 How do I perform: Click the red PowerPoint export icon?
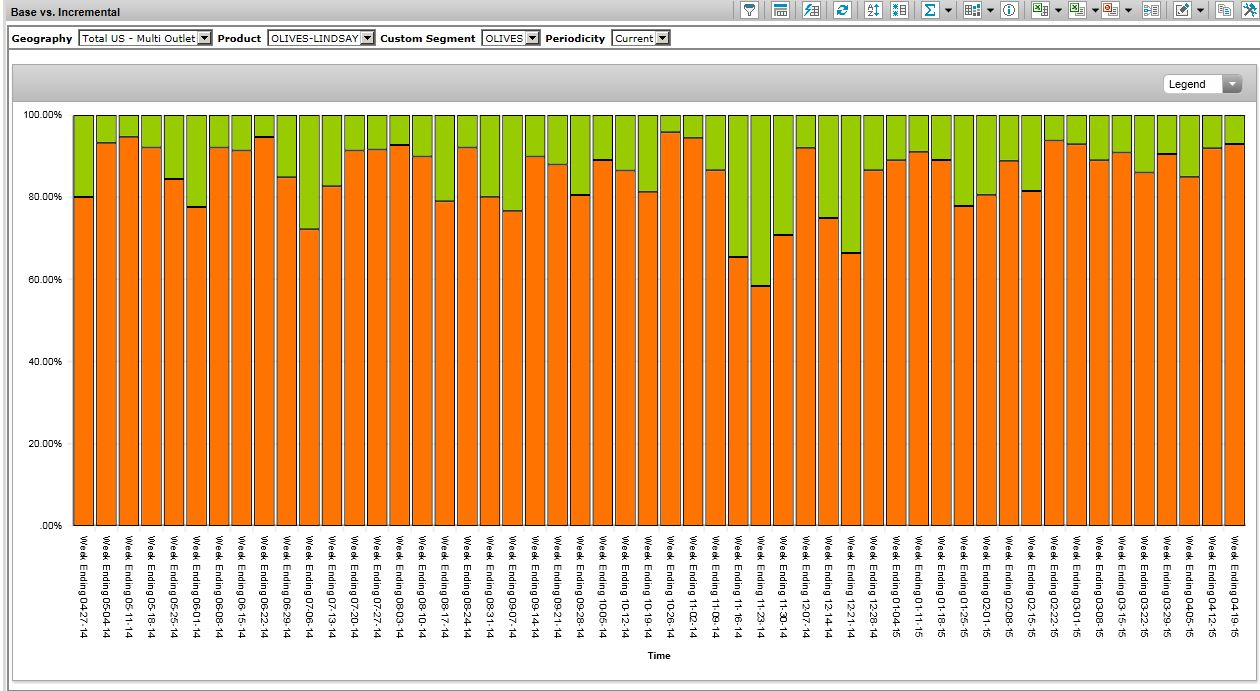1110,10
